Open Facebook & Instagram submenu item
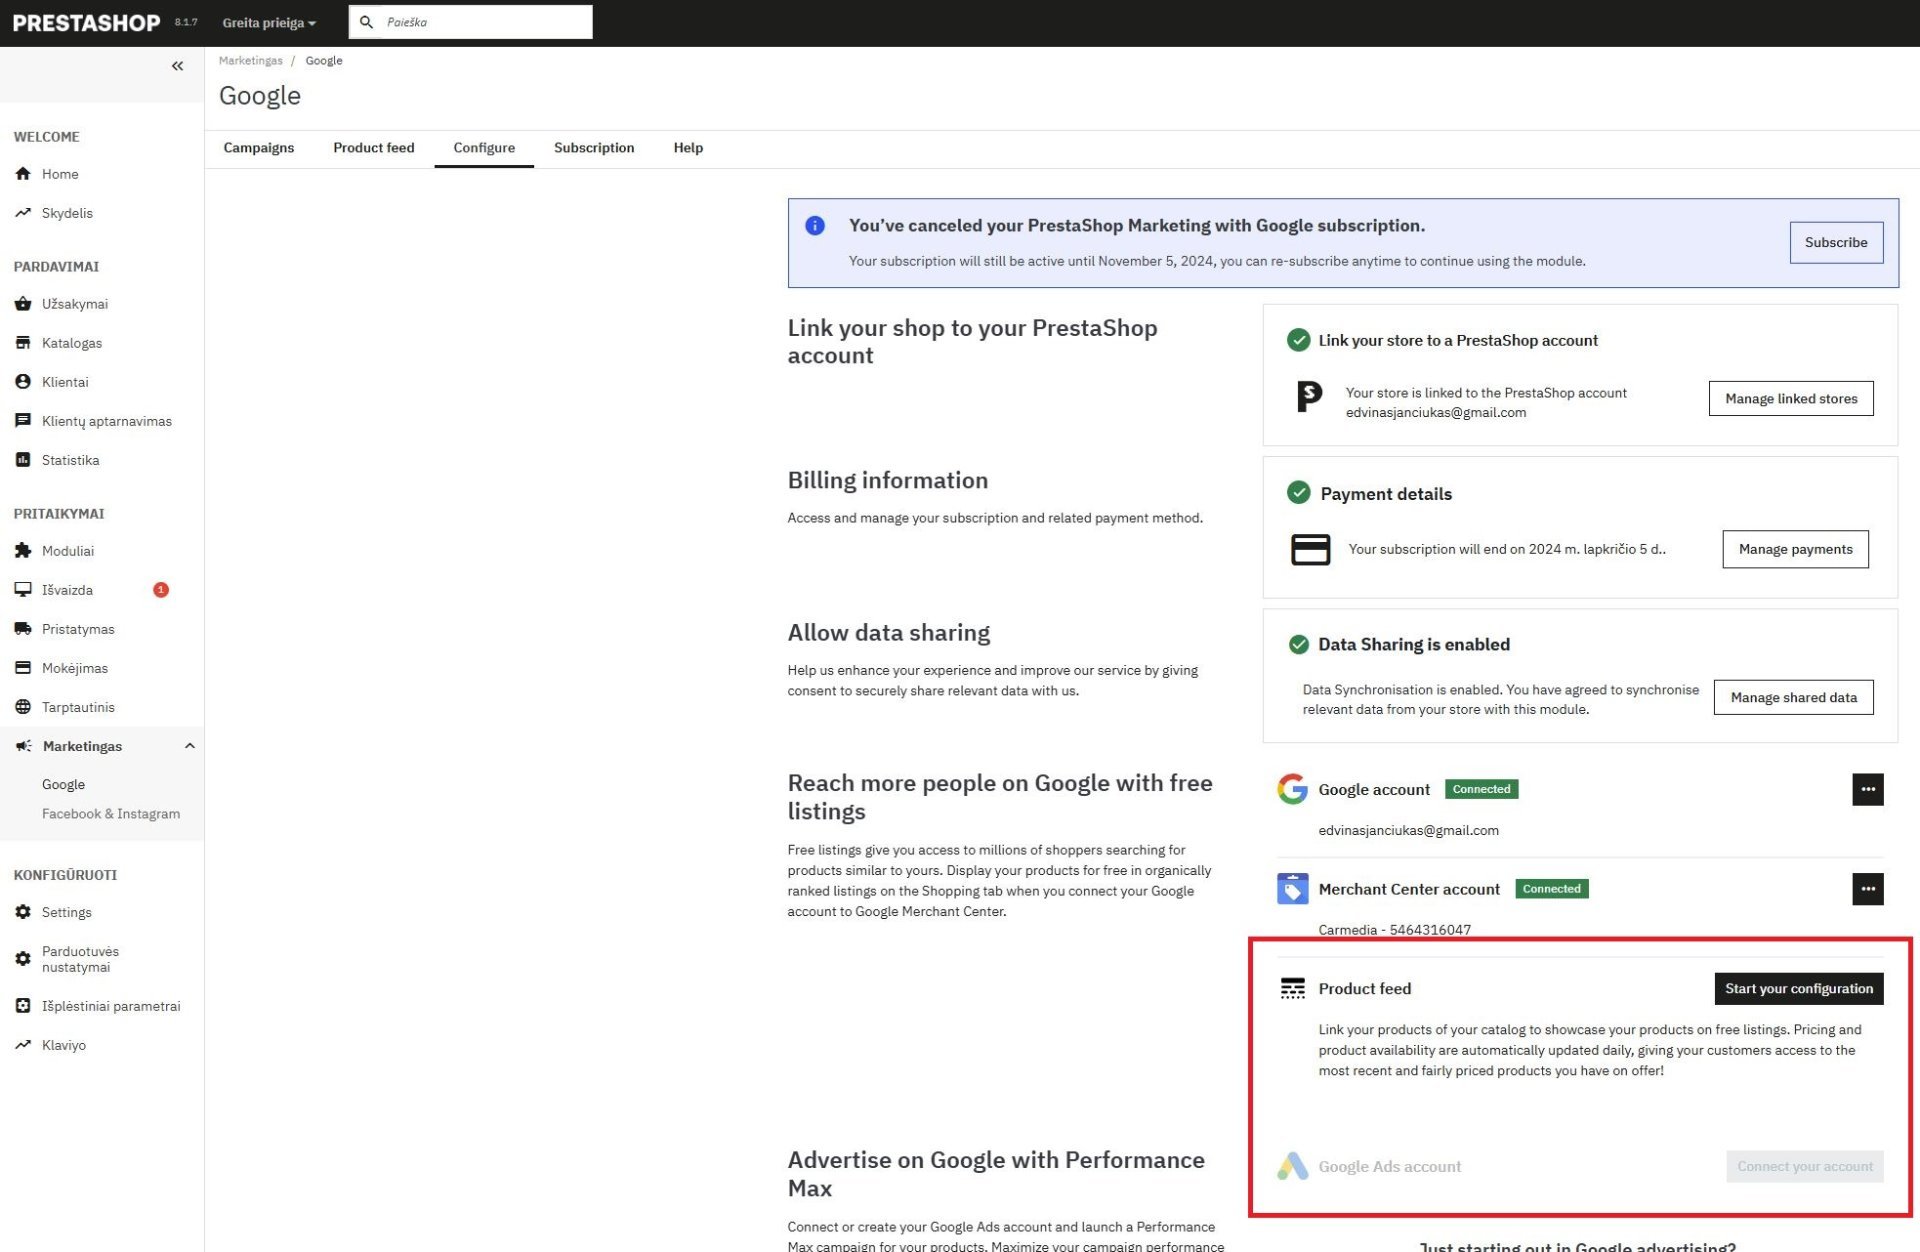 point(111,814)
